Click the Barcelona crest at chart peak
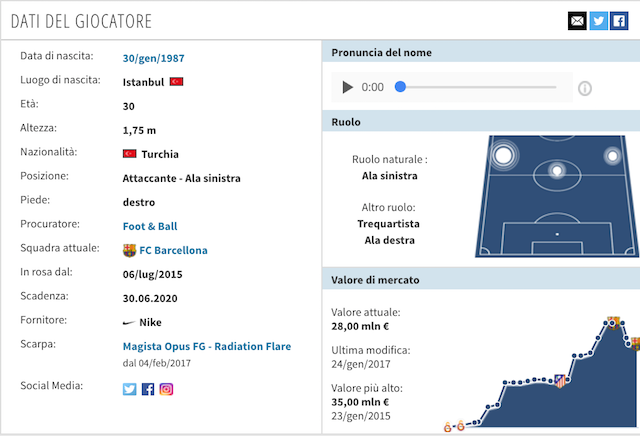 pos(613,323)
